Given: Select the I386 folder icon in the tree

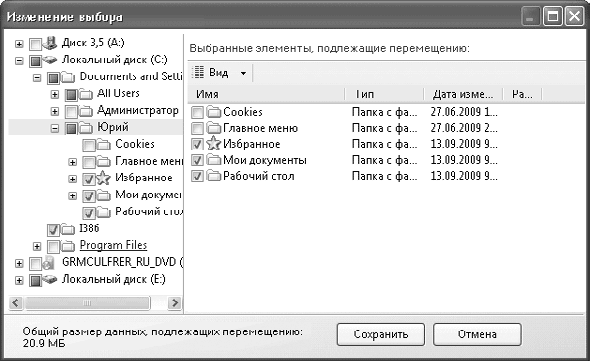Looking at the screenshot, I should pos(68,228).
